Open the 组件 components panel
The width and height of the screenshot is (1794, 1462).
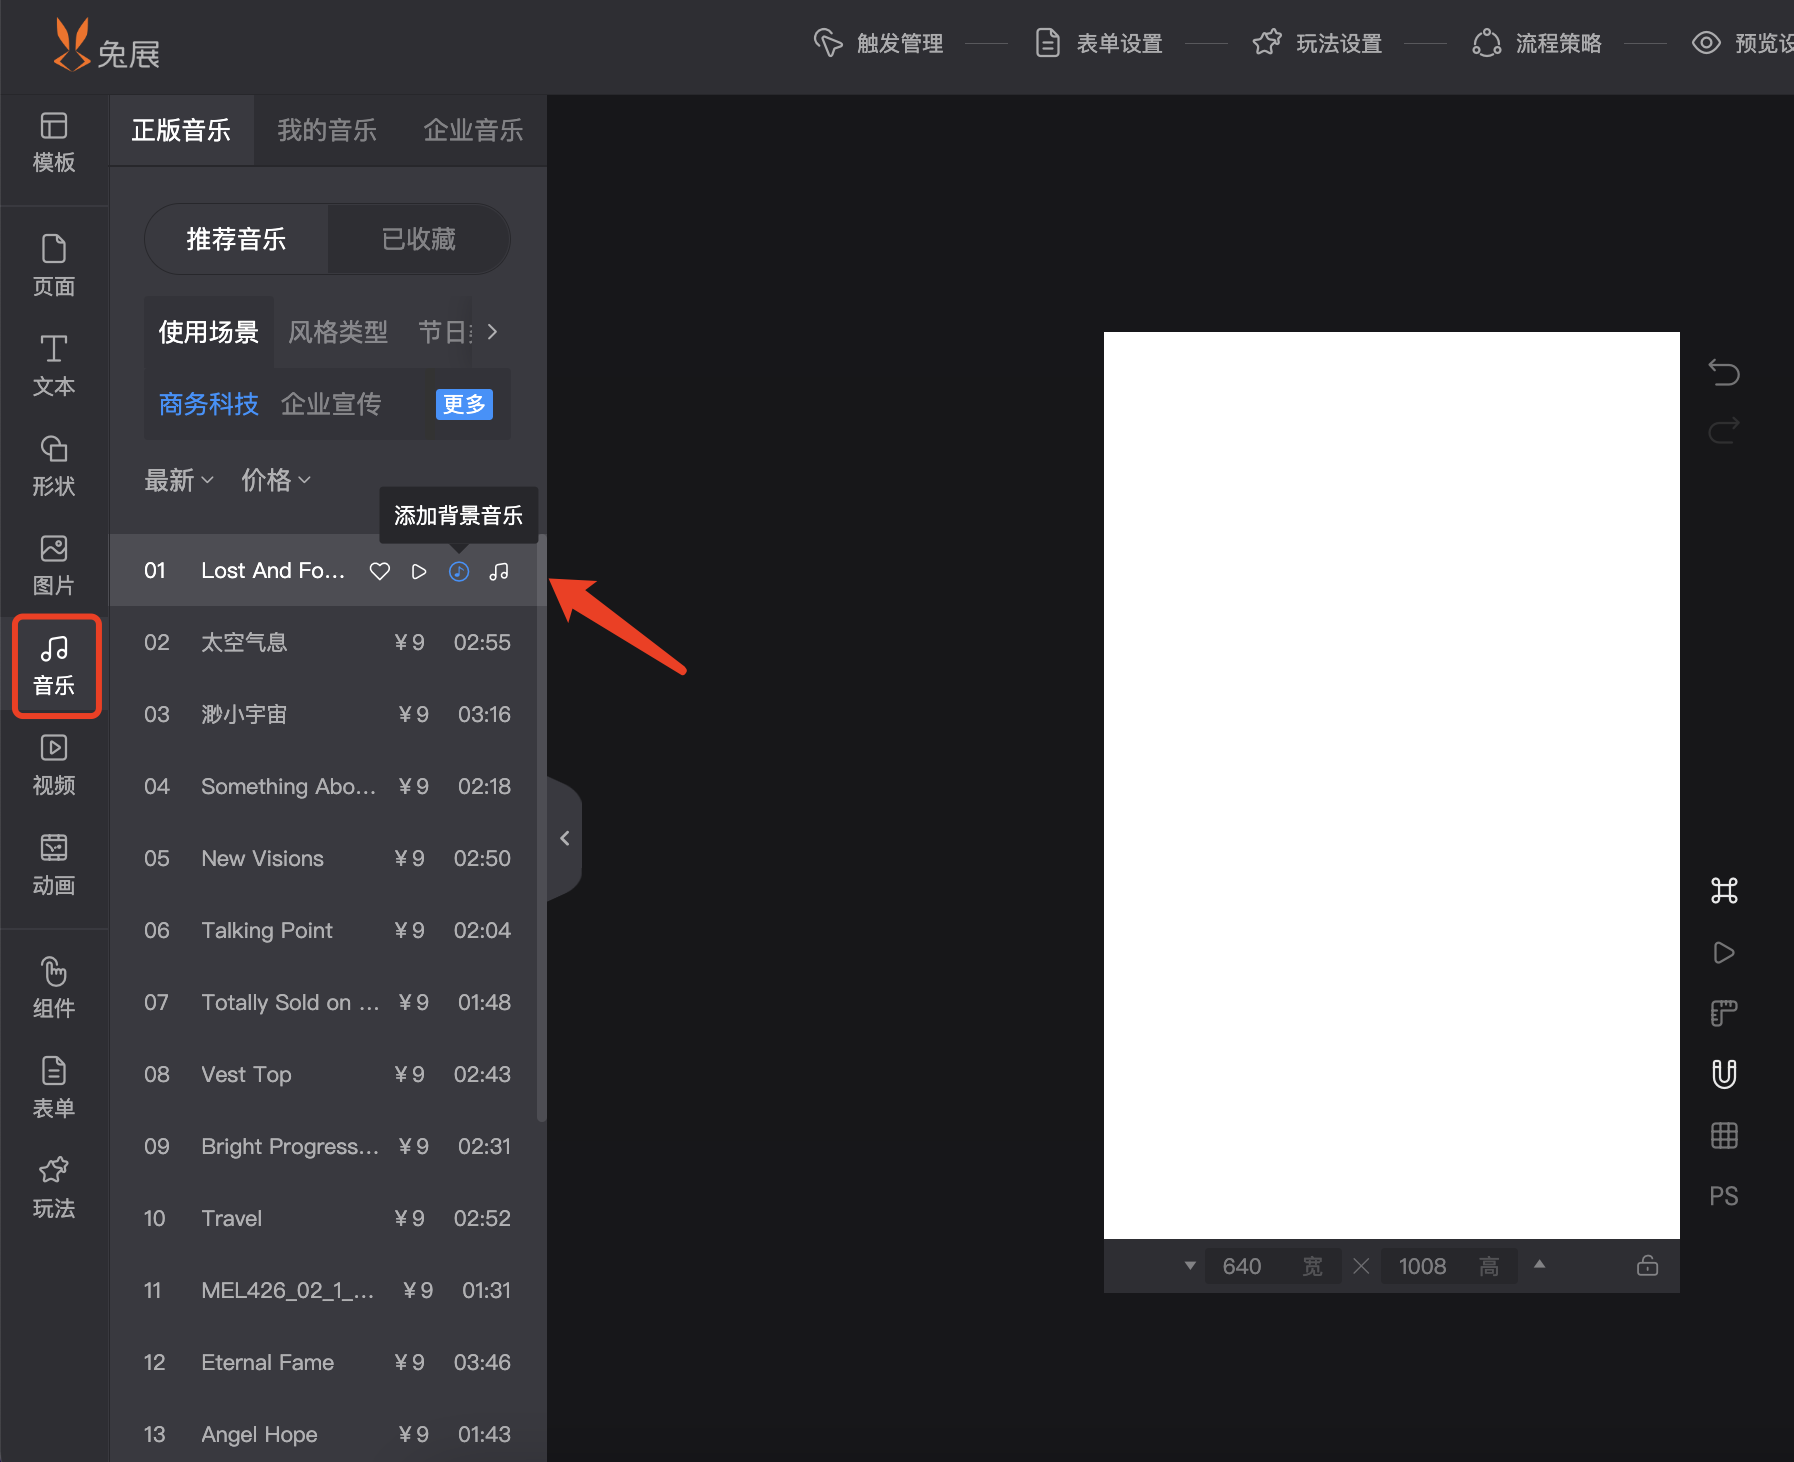click(54, 988)
